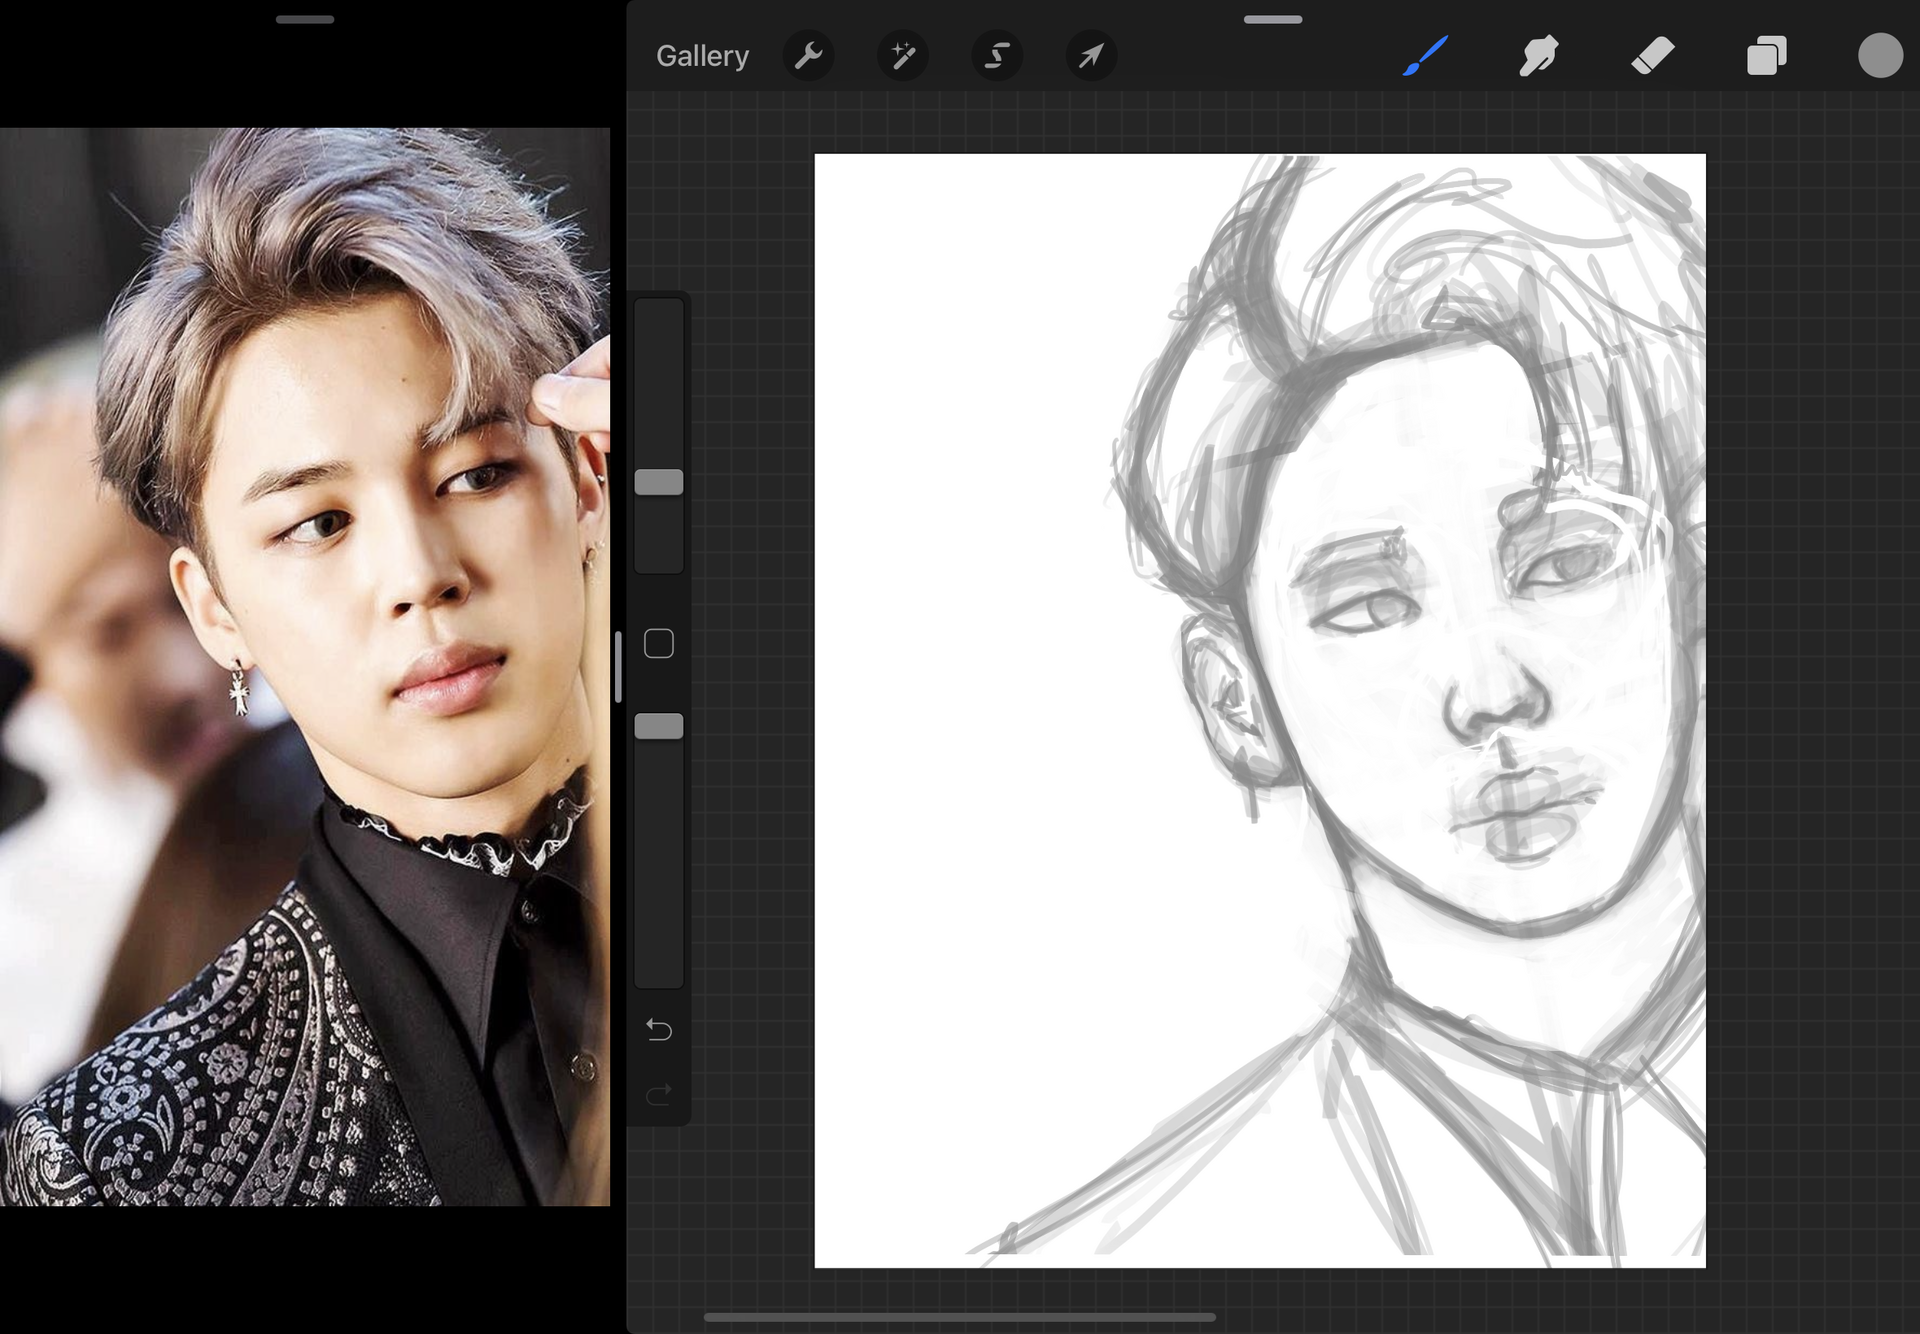
Task: Click the reference photo in the left app
Action: [x=305, y=666]
